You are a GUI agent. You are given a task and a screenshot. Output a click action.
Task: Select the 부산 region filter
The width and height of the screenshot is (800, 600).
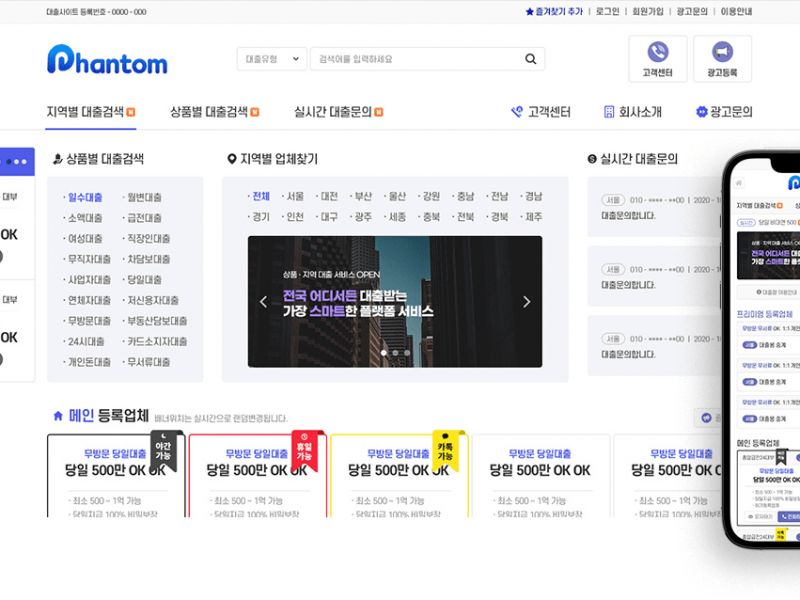363,196
